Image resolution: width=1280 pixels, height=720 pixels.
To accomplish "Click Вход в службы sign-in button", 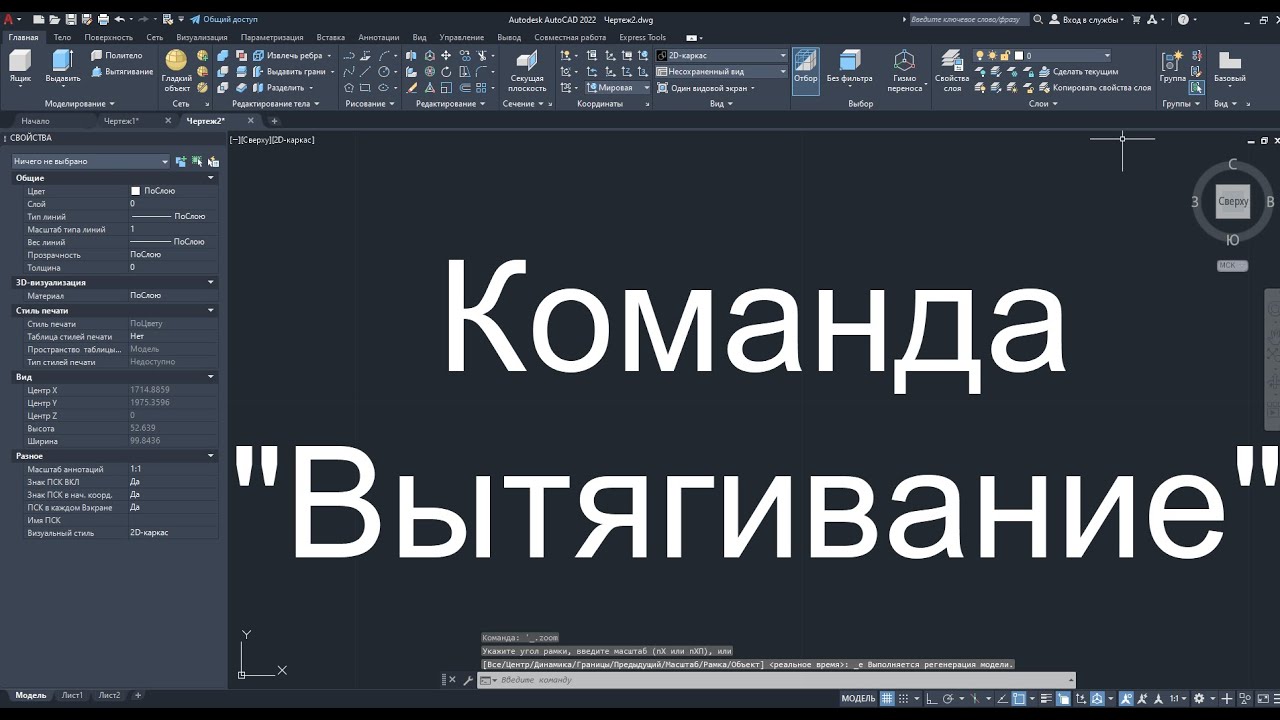I will click(x=1086, y=19).
